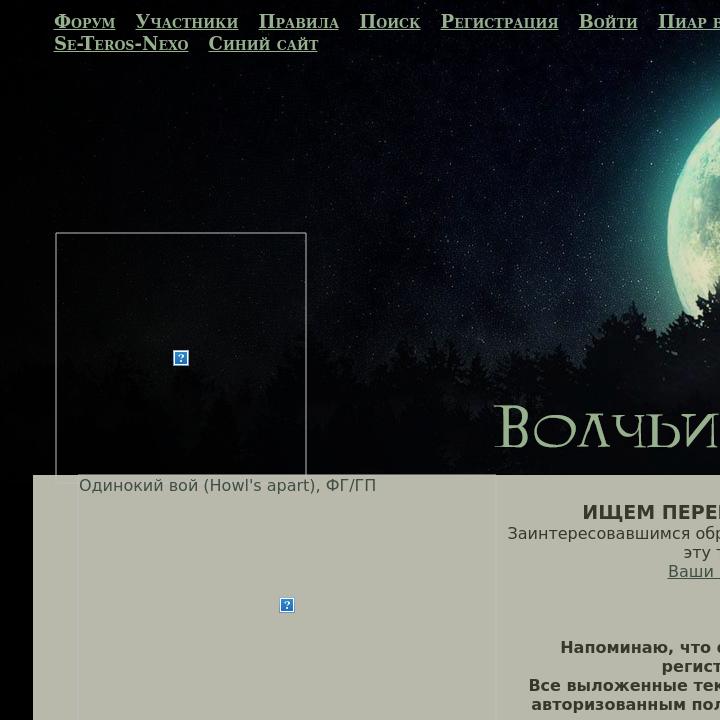Click the Войти login link
Viewport: 720px width, 720px height.
coord(608,22)
